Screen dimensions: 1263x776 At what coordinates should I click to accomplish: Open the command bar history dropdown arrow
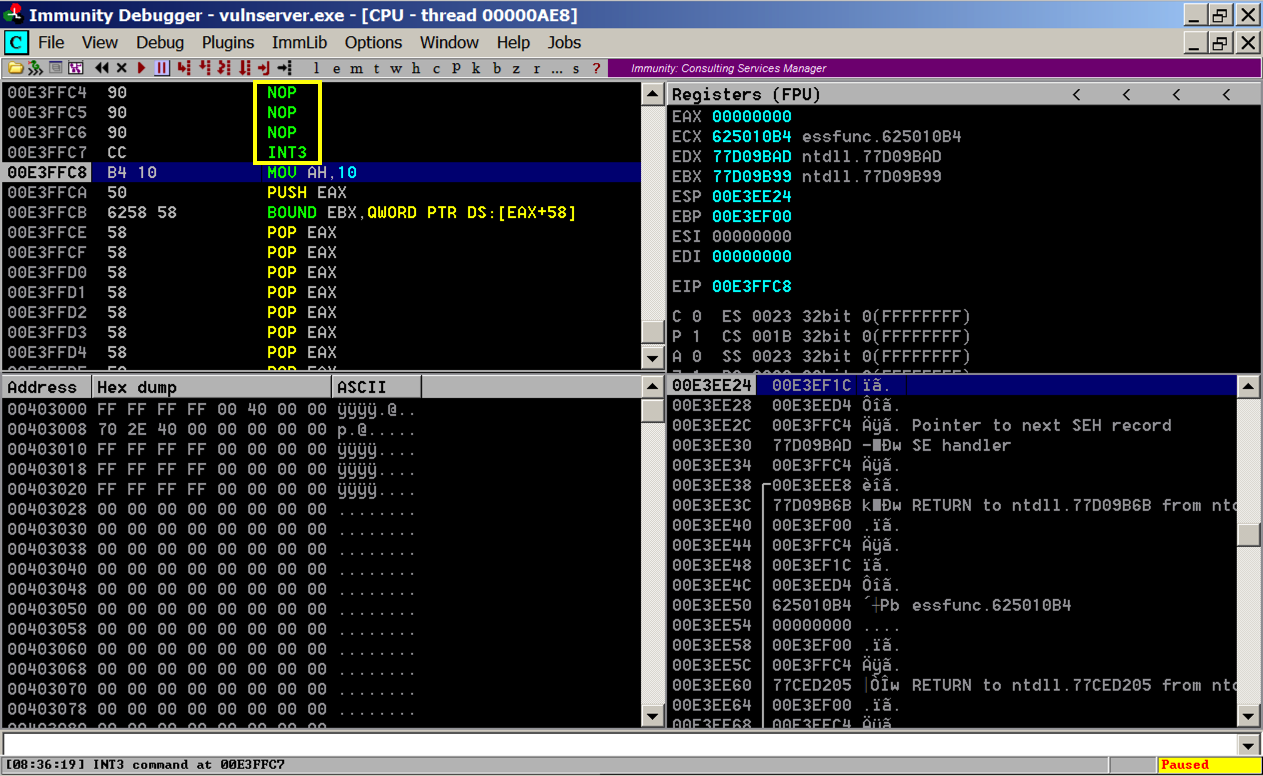pos(1247,745)
